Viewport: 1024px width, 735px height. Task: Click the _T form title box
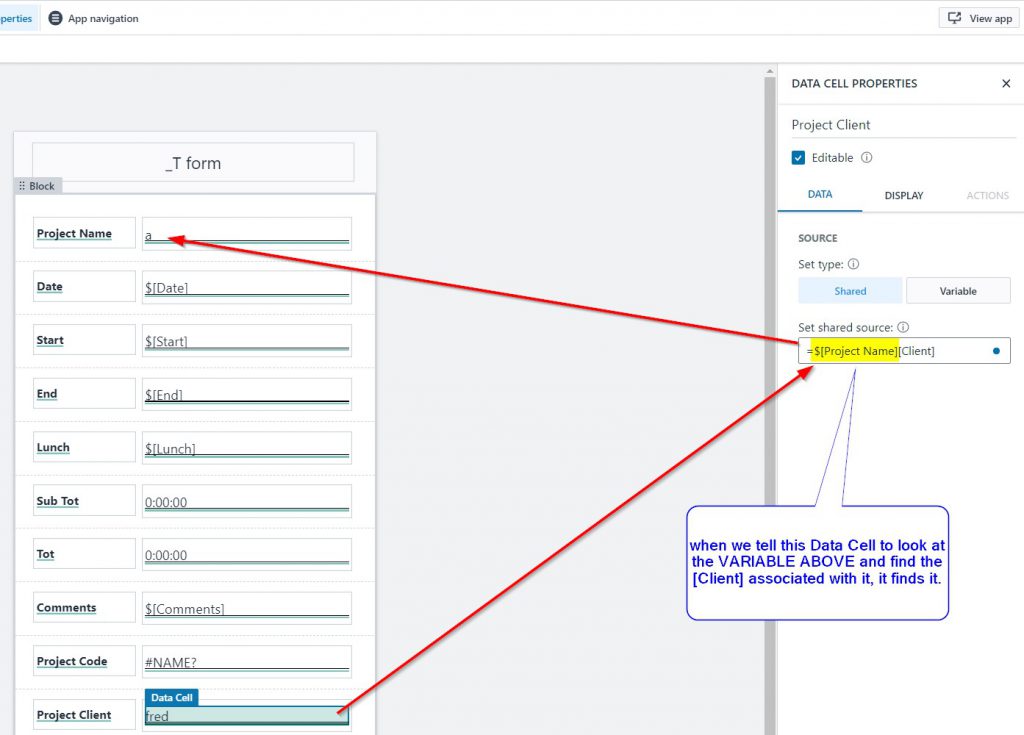tap(193, 163)
